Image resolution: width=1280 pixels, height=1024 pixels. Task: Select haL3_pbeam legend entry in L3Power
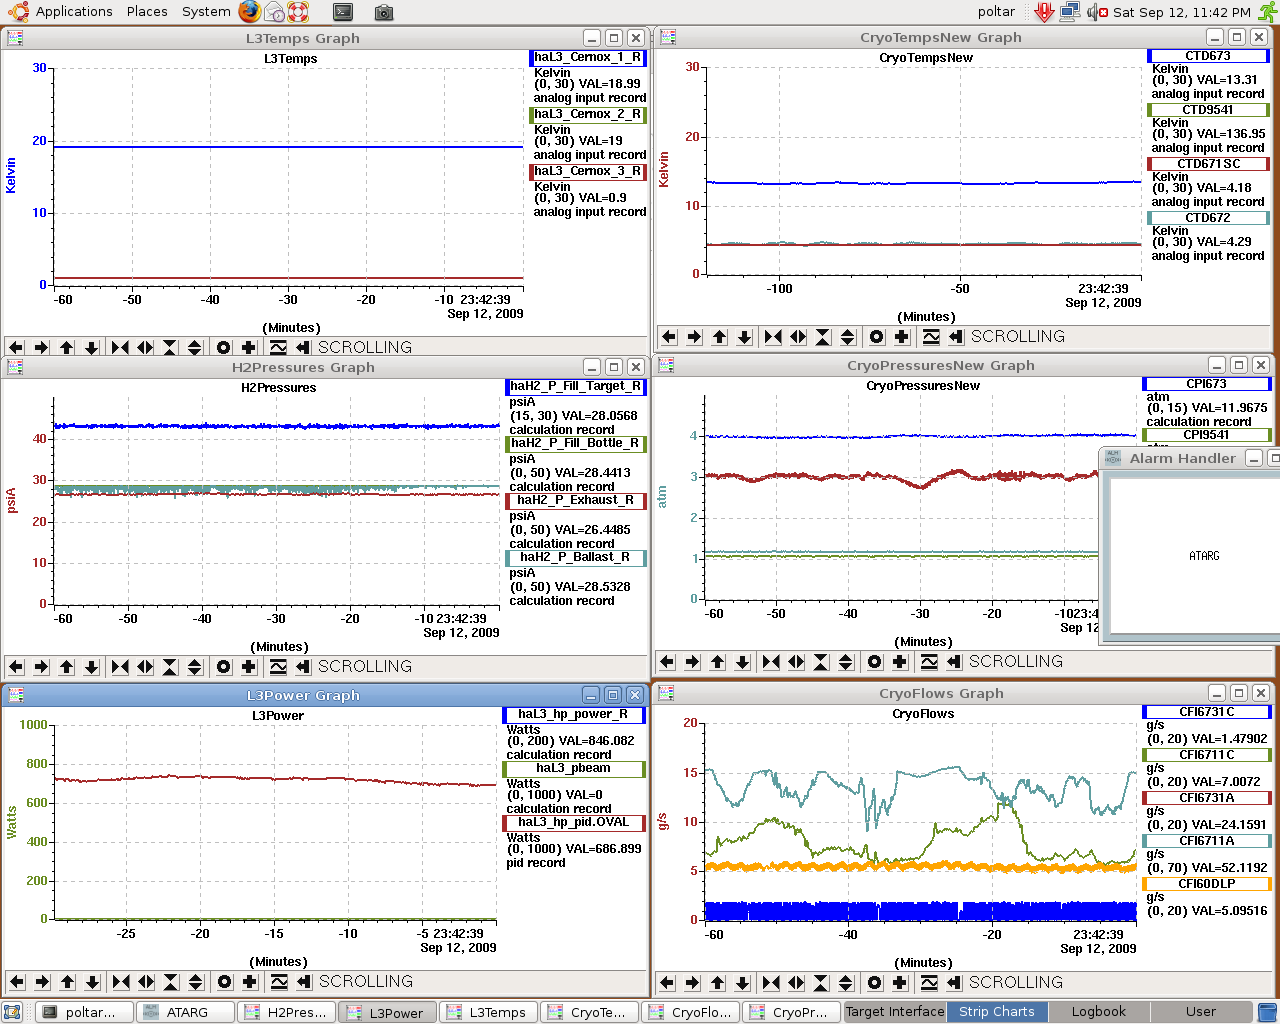click(x=574, y=769)
